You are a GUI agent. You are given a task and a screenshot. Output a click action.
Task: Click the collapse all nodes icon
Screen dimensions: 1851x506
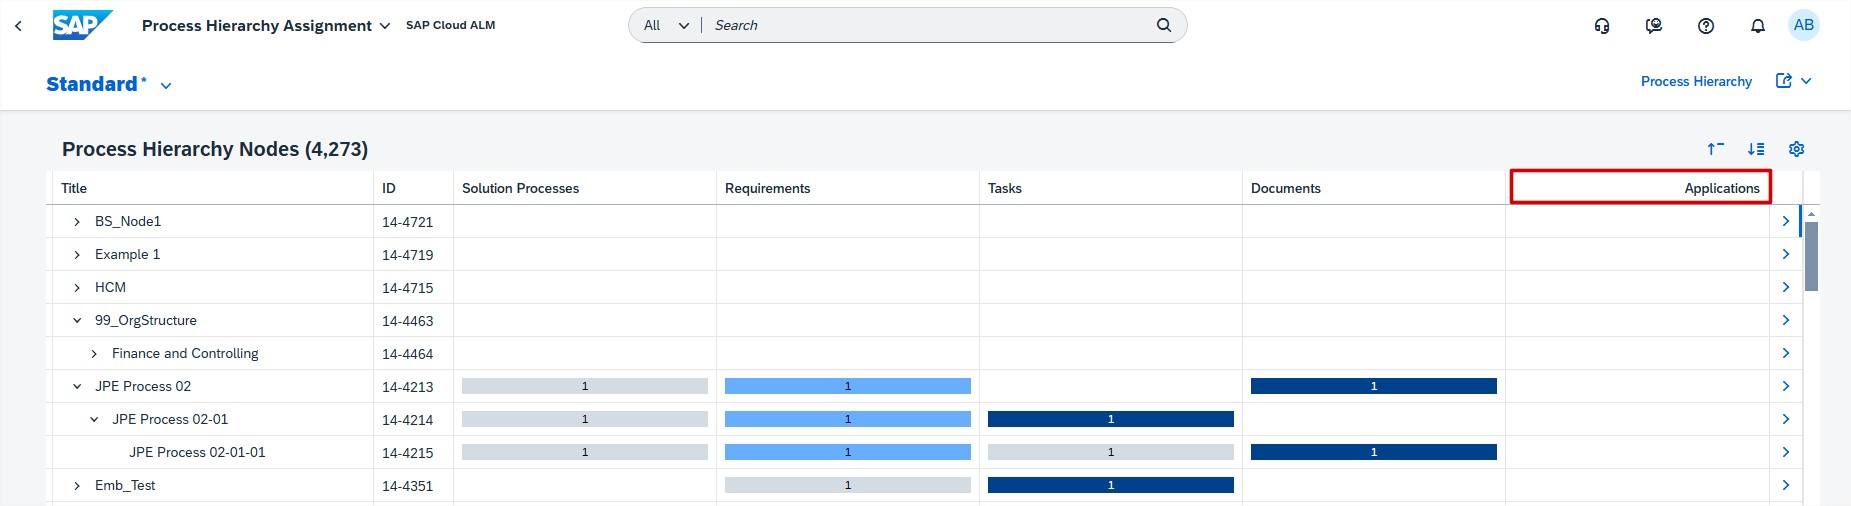(x=1715, y=149)
